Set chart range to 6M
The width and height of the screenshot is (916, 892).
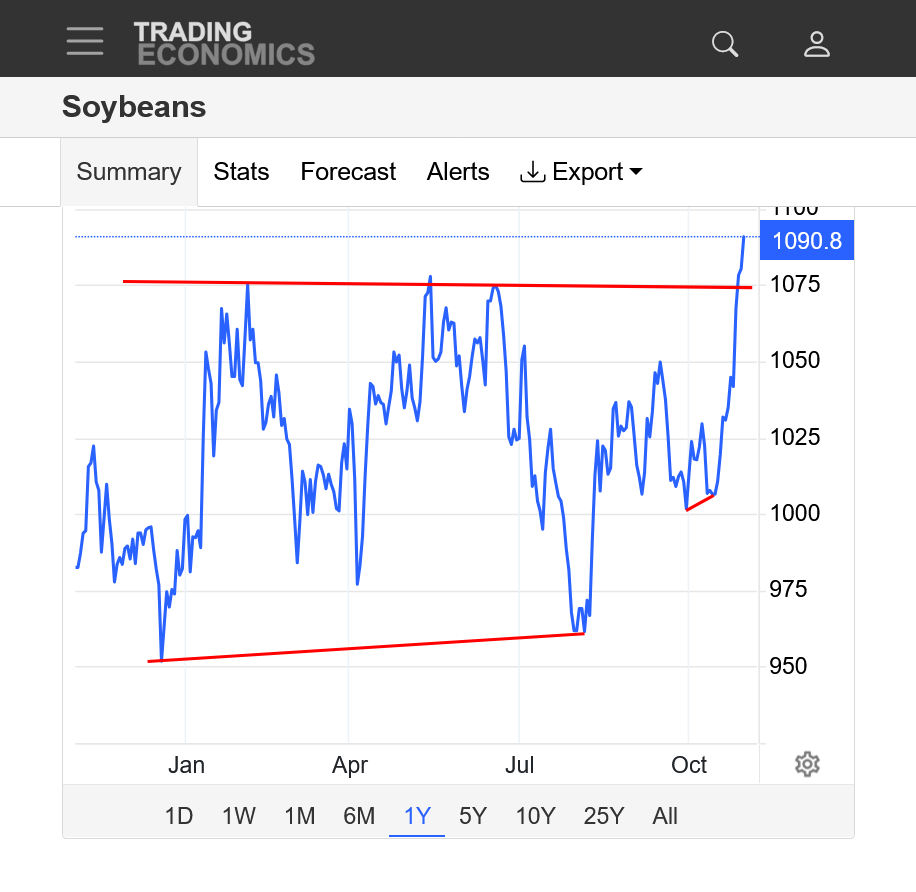pyautogui.click(x=359, y=816)
